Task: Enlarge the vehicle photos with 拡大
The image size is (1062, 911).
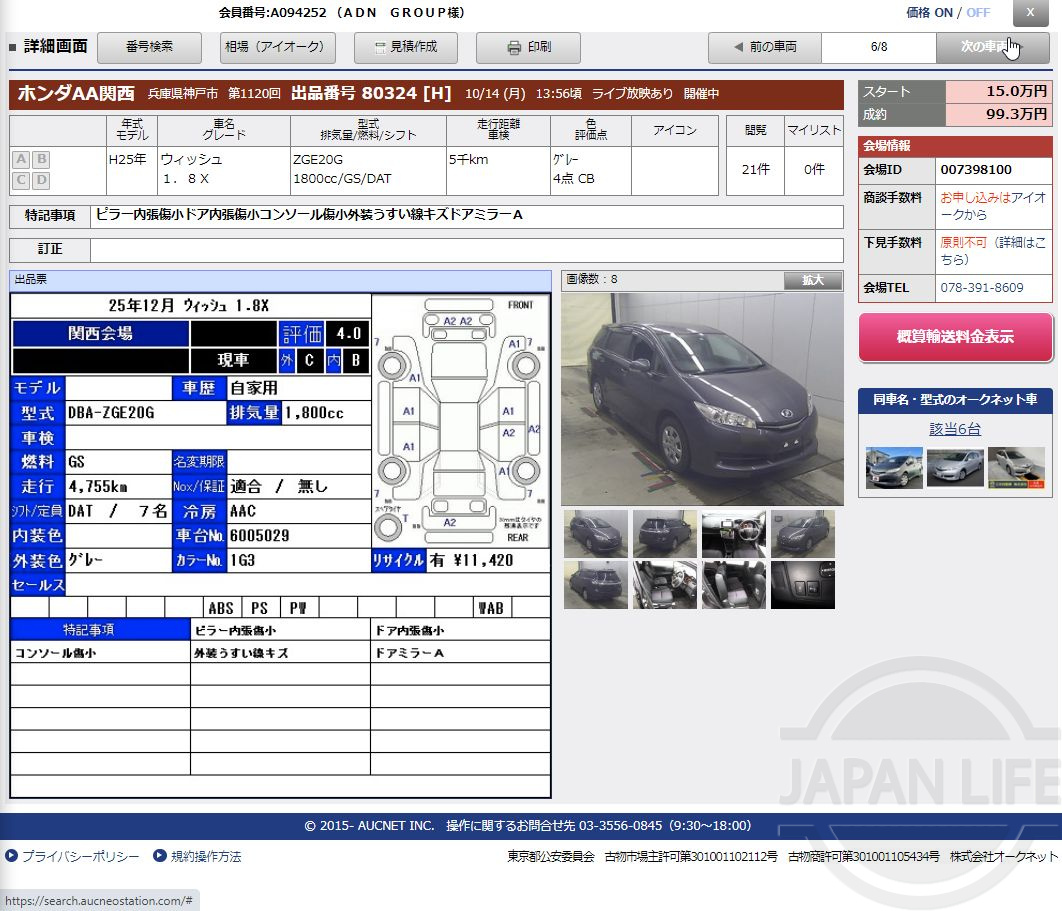Action: click(x=812, y=279)
